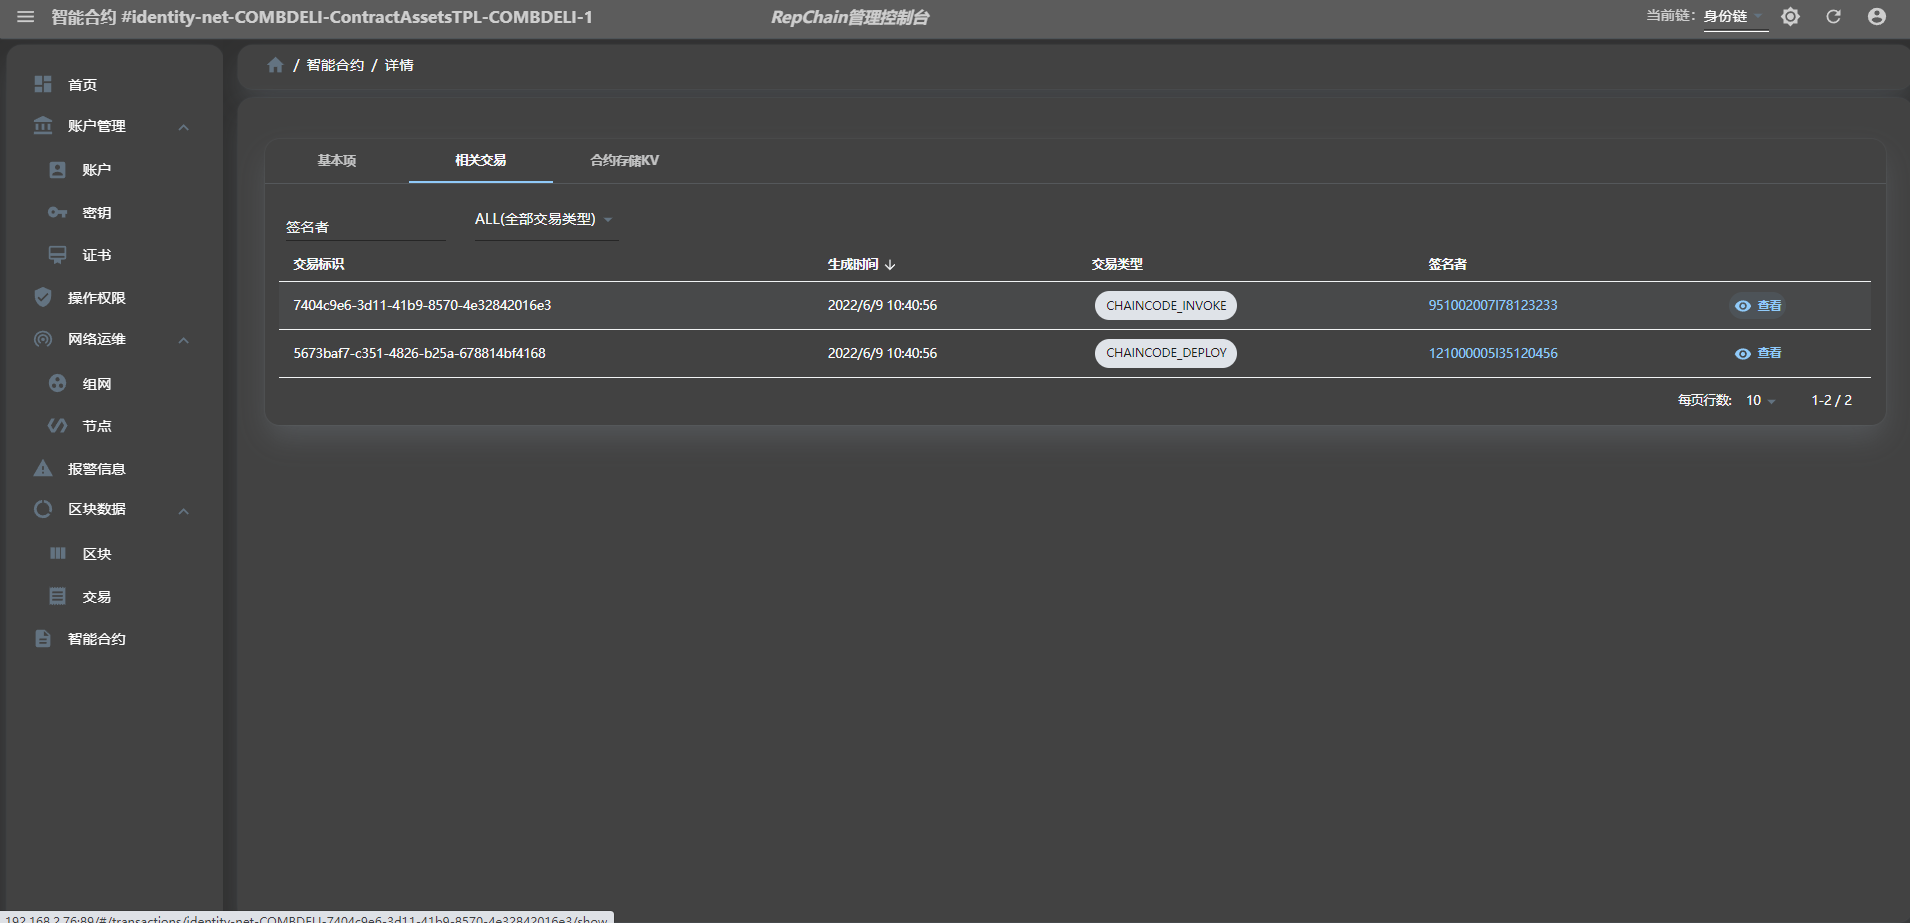Screen dimensions: 1910x923
Task: Click the 密钥 key icon
Action: 58,213
